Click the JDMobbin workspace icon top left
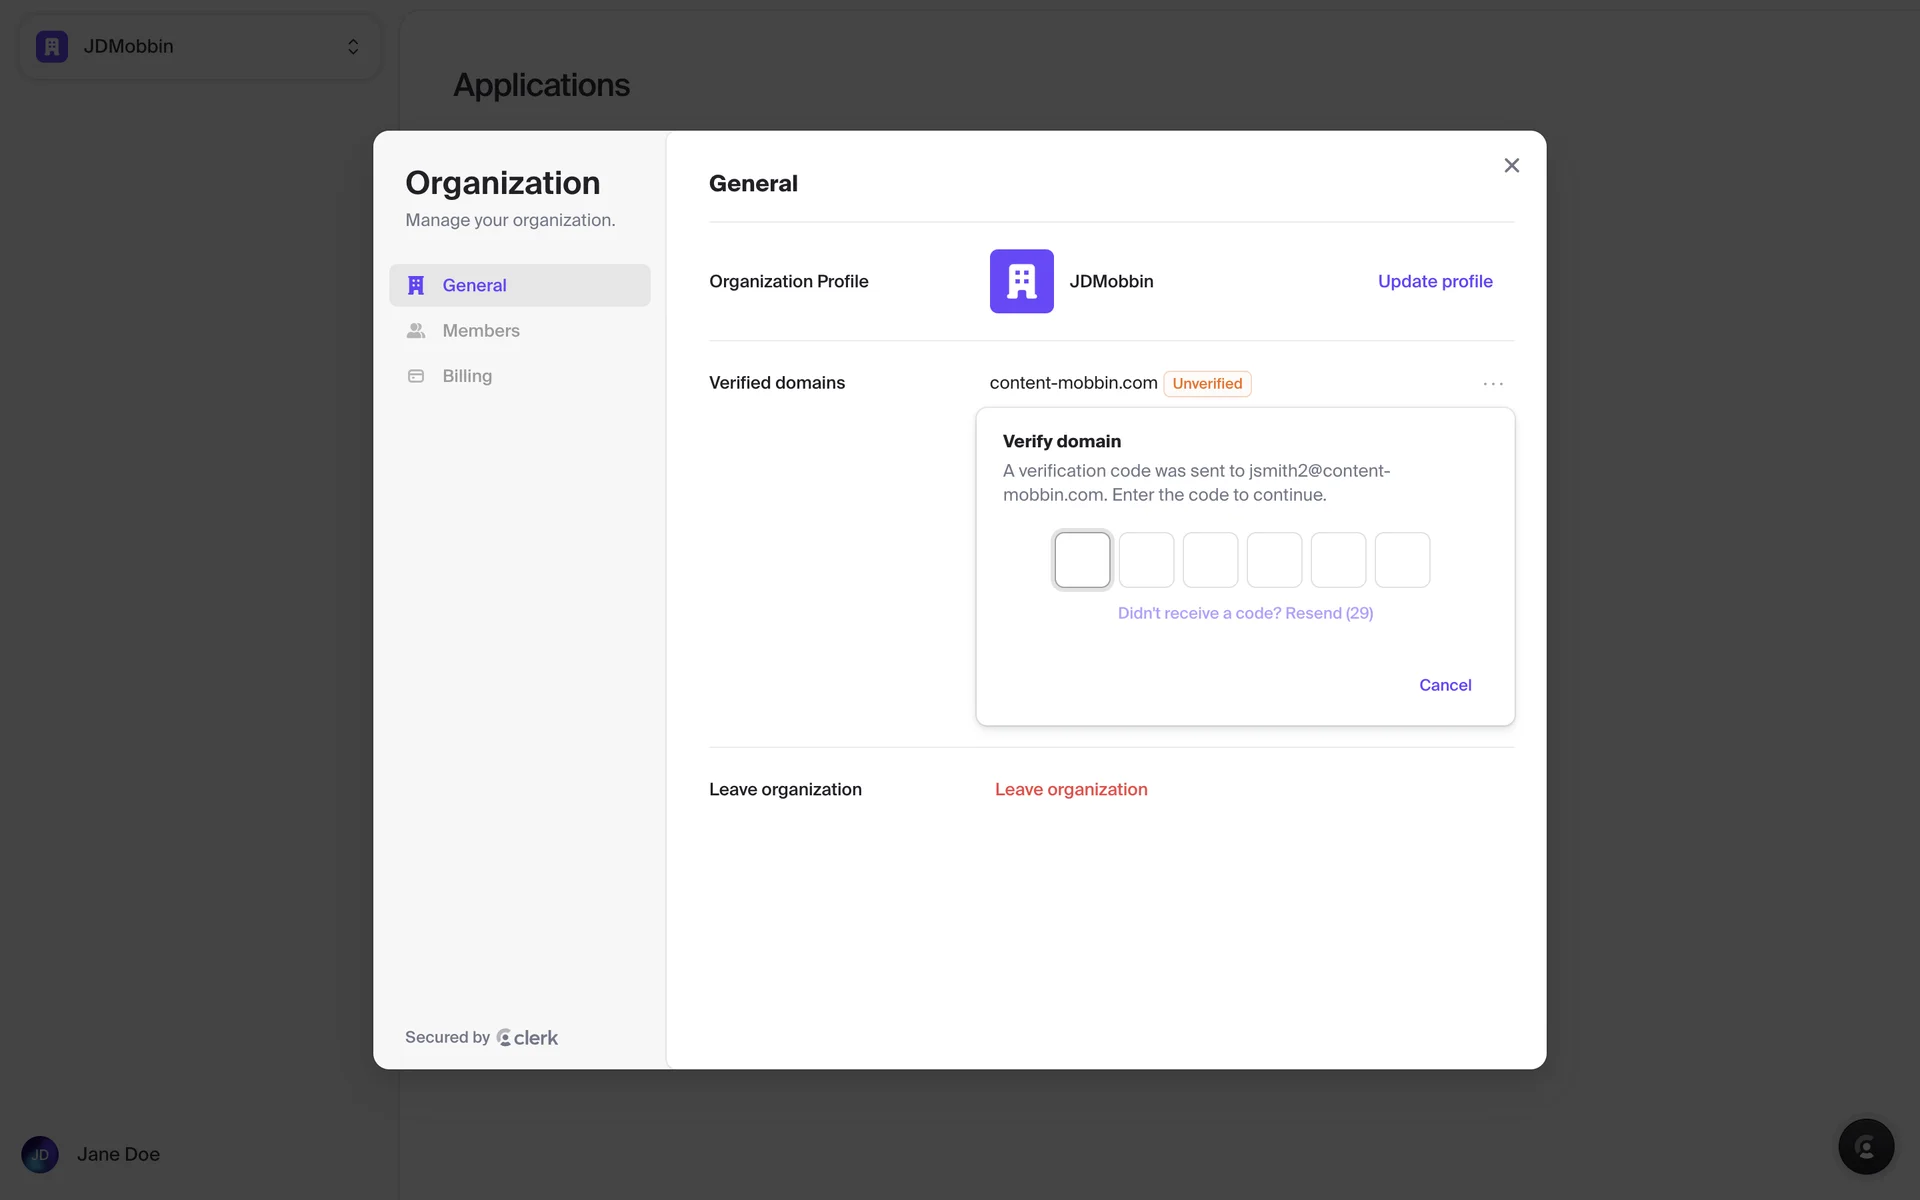The width and height of the screenshot is (1920, 1200). point(52,47)
